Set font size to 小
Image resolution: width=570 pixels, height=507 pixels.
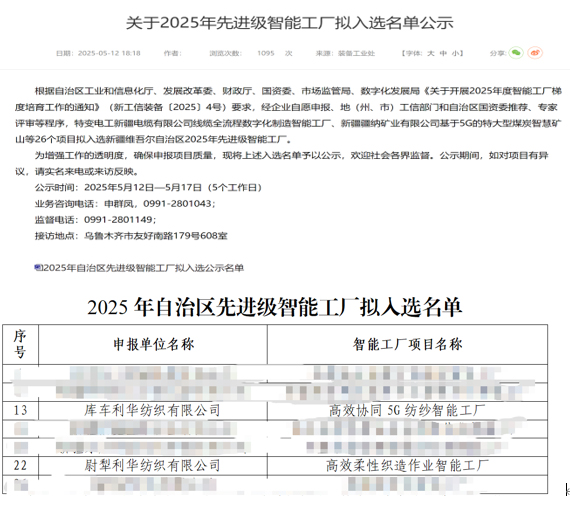click(x=455, y=53)
